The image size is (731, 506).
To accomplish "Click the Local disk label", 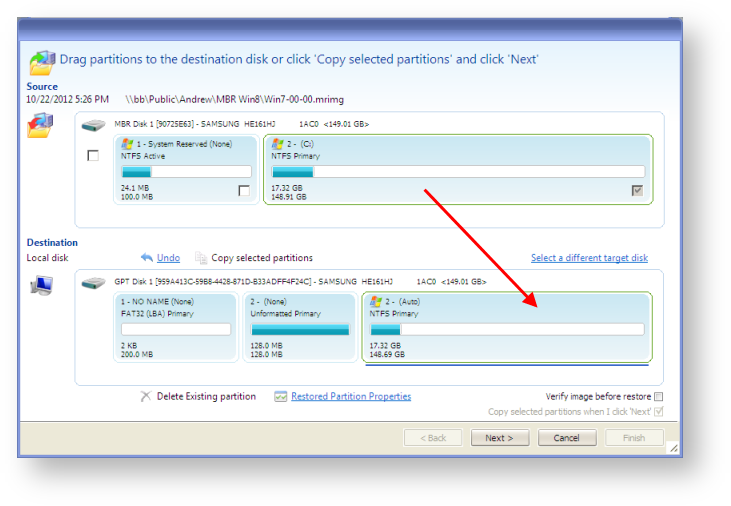I will [47, 258].
